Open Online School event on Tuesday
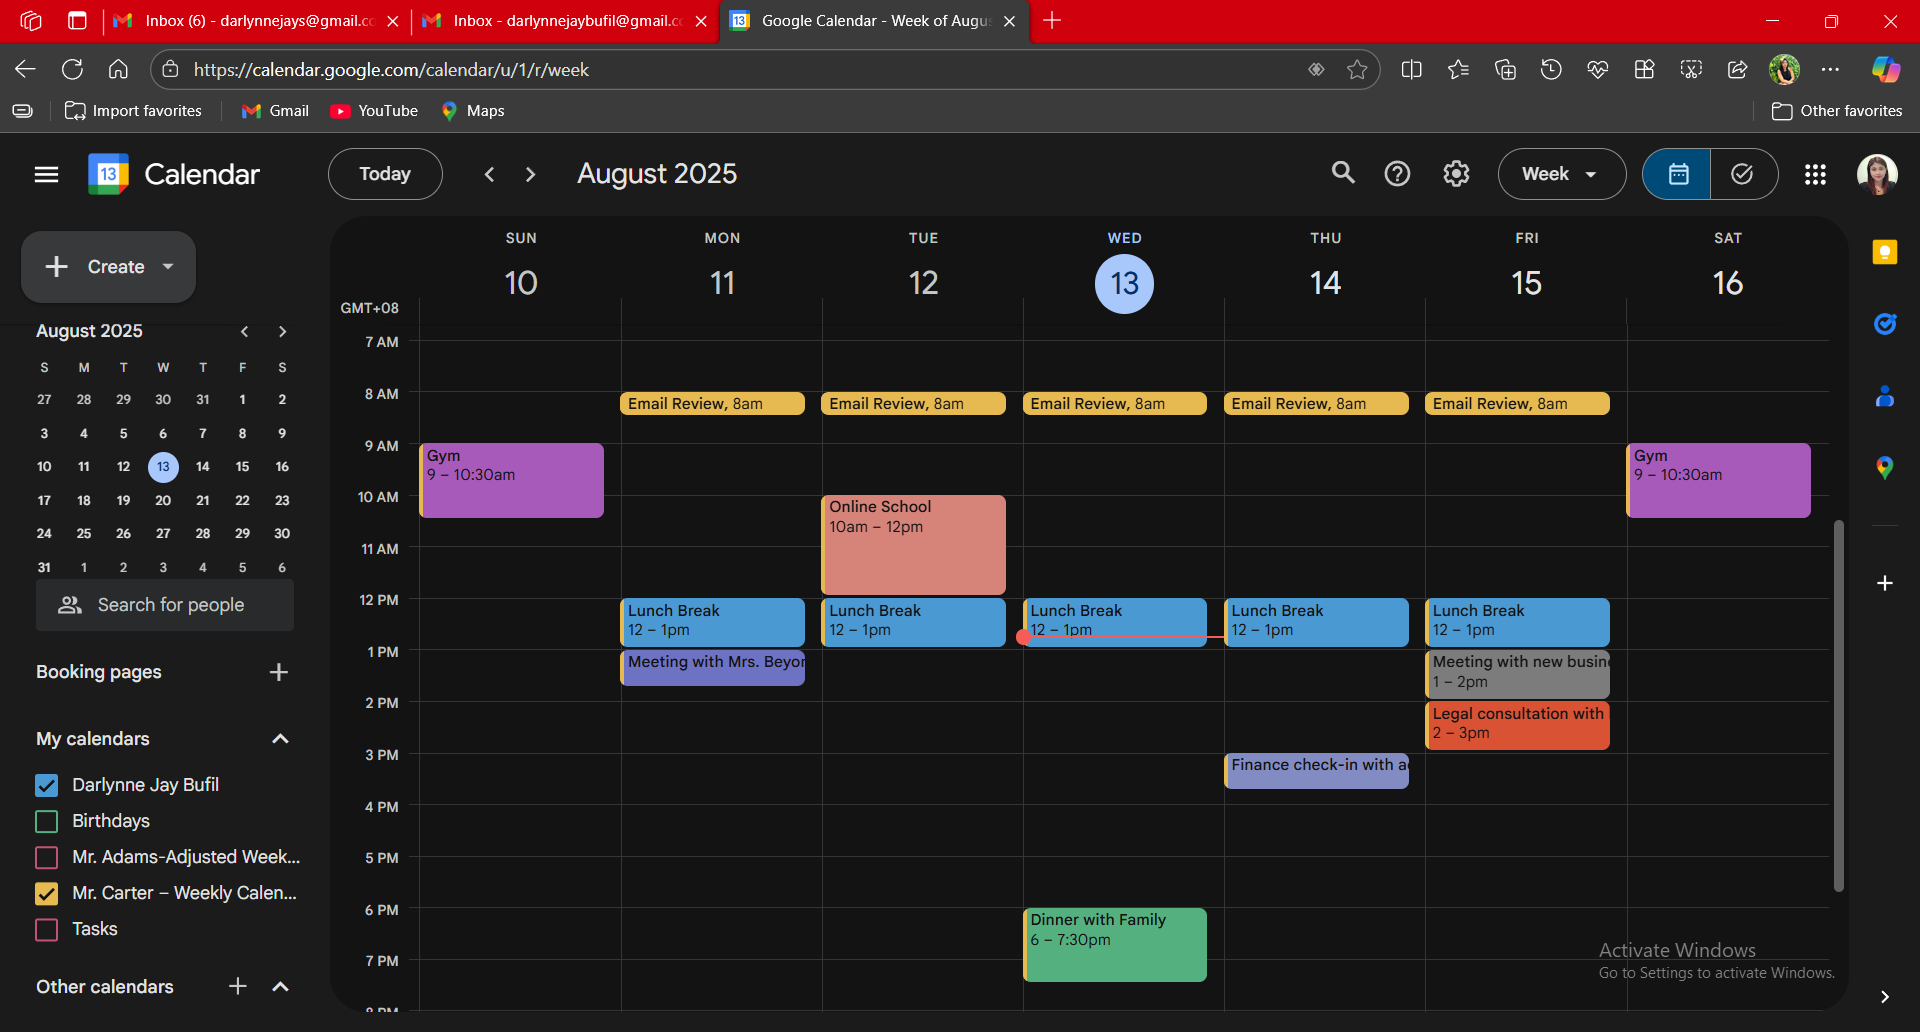Screen dimensions: 1920x1032 pos(914,545)
